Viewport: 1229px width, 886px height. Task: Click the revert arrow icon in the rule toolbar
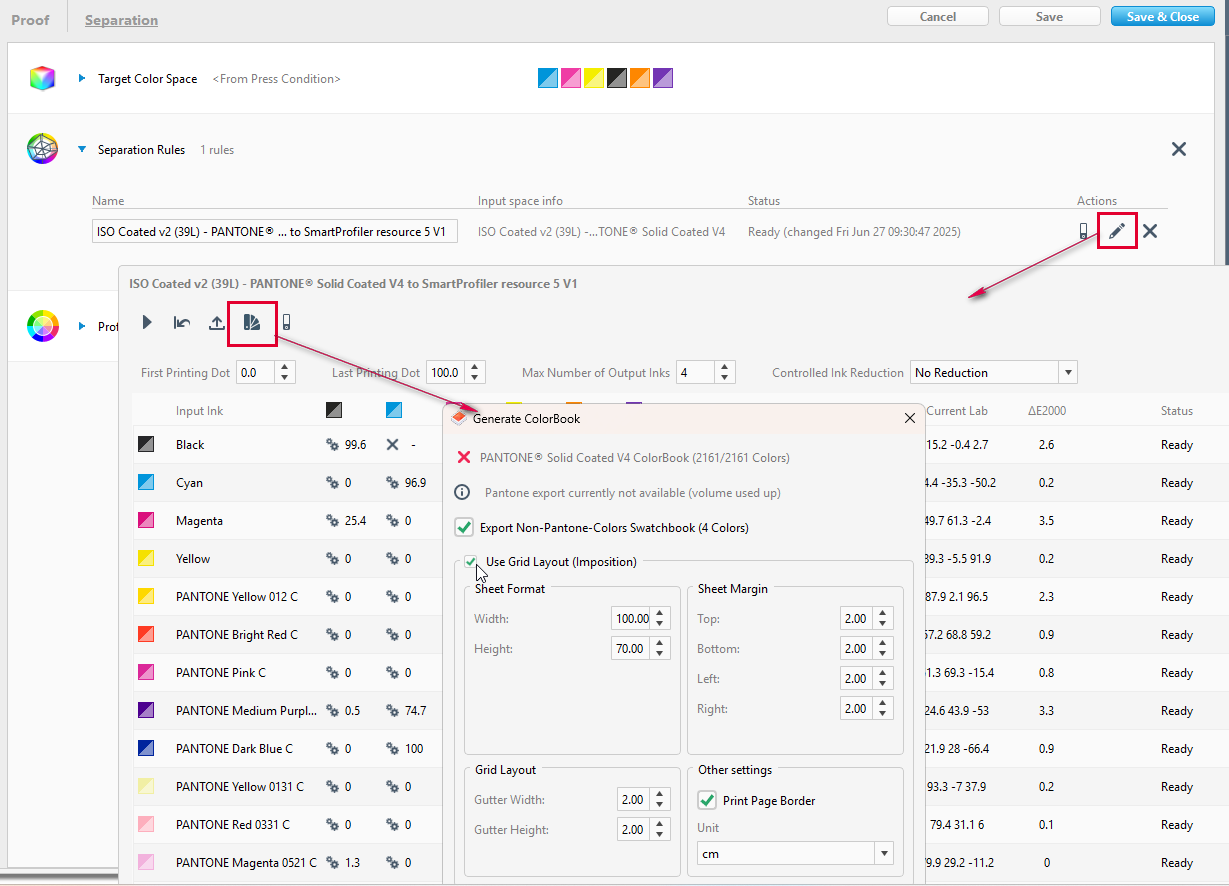point(181,322)
